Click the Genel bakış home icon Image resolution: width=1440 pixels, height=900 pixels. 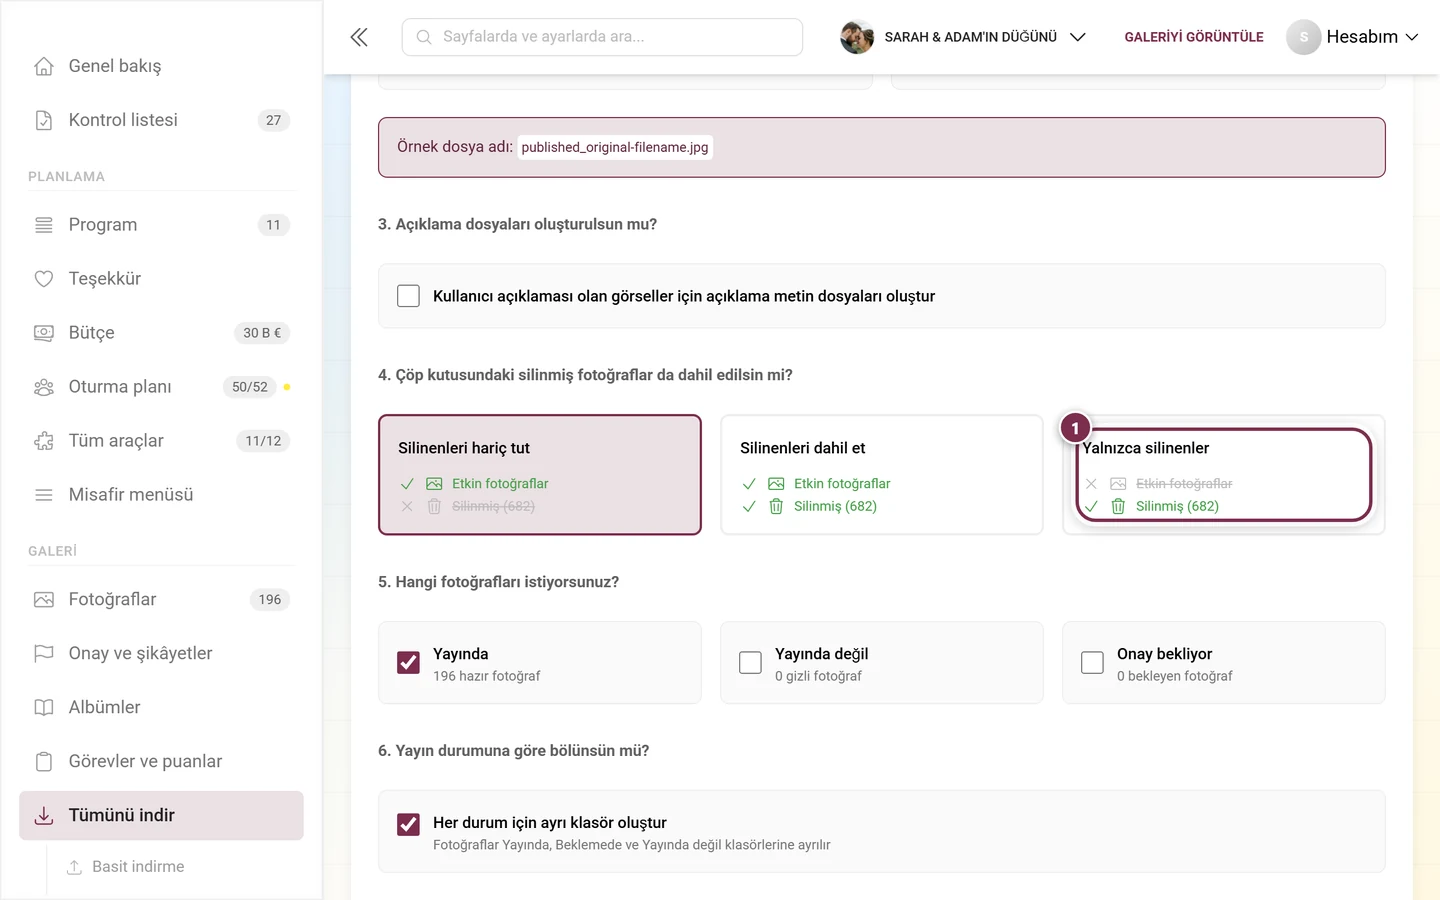point(44,66)
